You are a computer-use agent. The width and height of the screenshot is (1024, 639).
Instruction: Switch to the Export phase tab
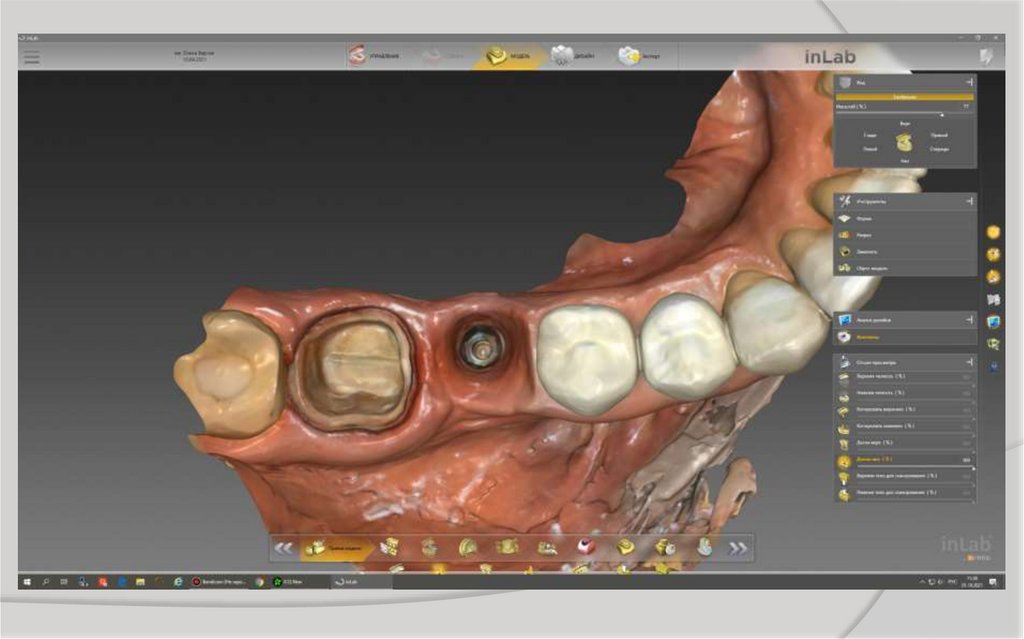pyautogui.click(x=639, y=56)
